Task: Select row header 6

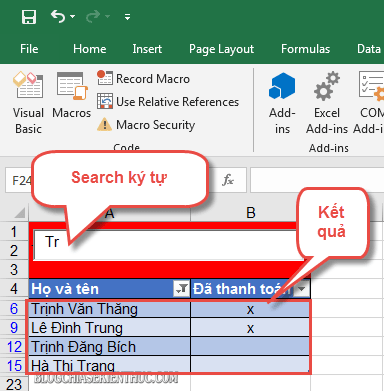Action: [x=14, y=309]
